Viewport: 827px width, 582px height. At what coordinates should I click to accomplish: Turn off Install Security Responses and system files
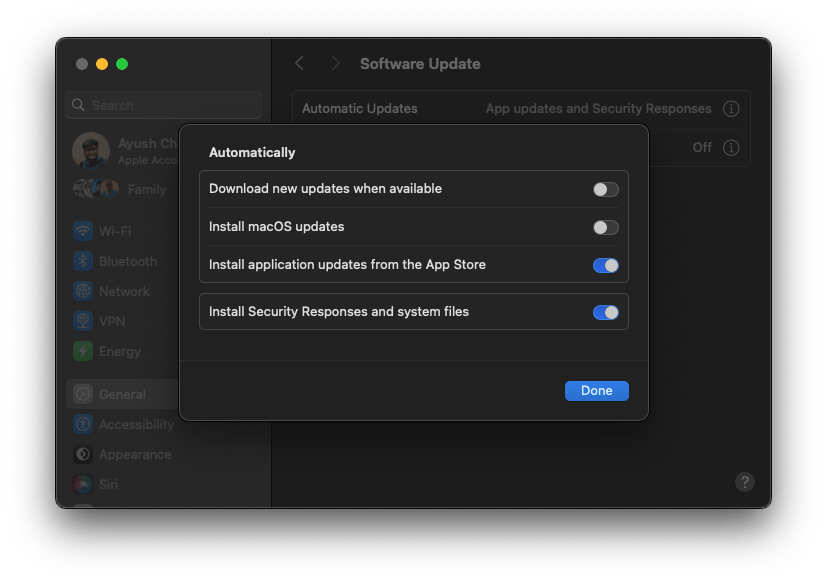pyautogui.click(x=605, y=312)
